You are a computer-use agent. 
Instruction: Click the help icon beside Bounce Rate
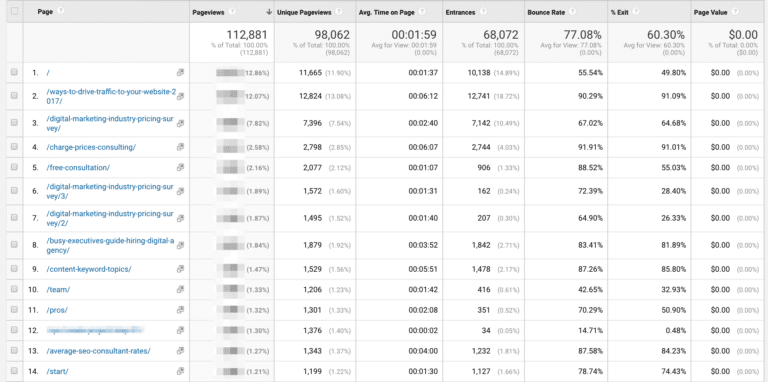click(574, 12)
